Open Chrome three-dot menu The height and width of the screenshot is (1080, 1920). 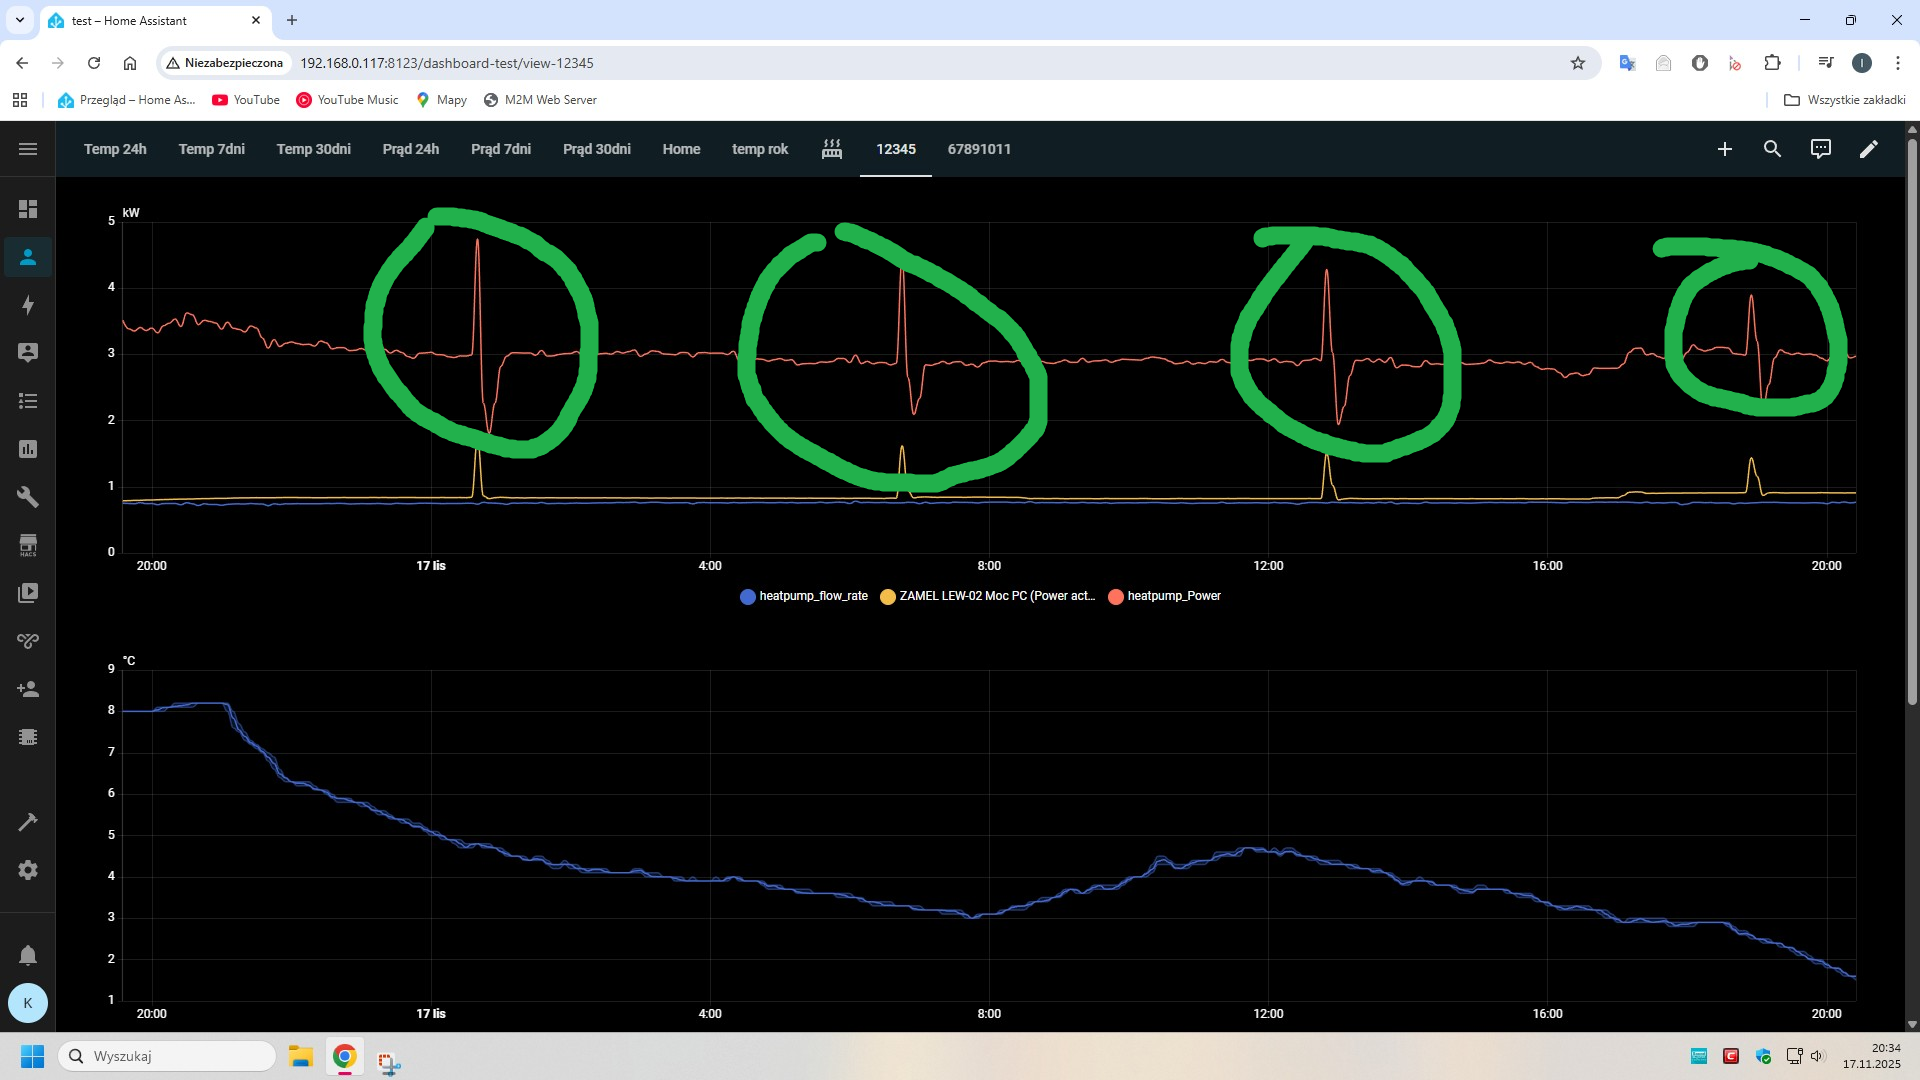pos(1897,63)
